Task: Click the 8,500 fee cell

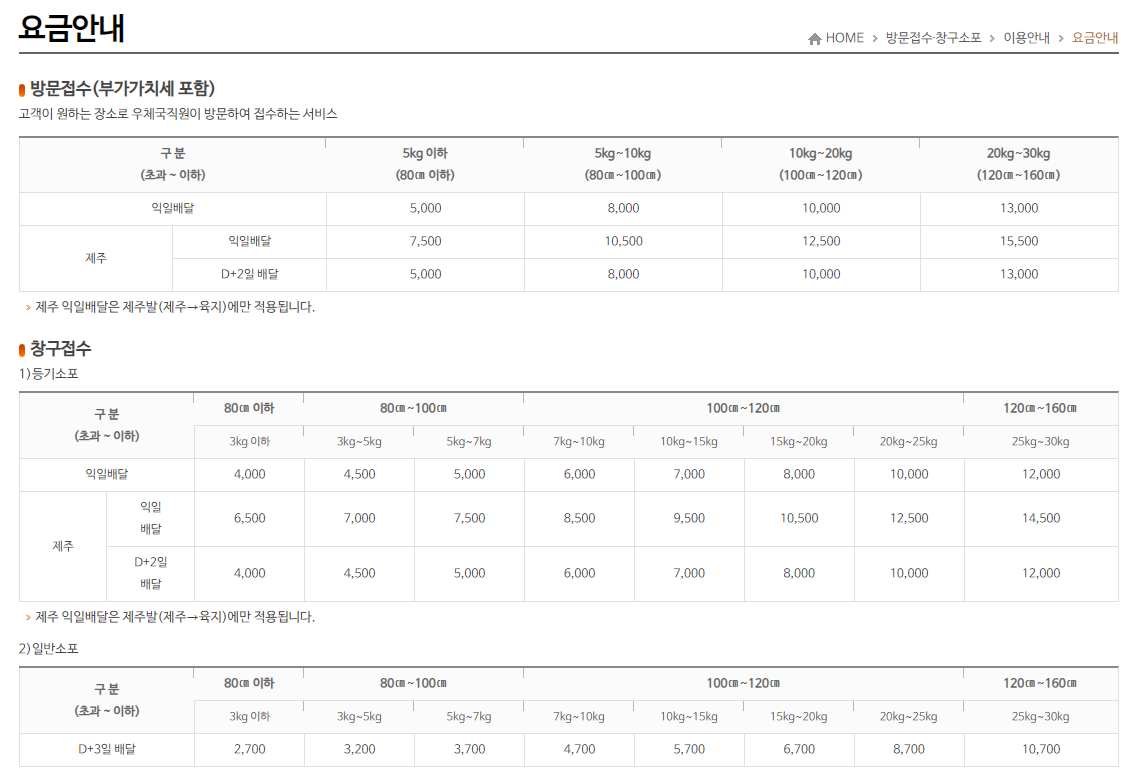Action: (x=579, y=518)
